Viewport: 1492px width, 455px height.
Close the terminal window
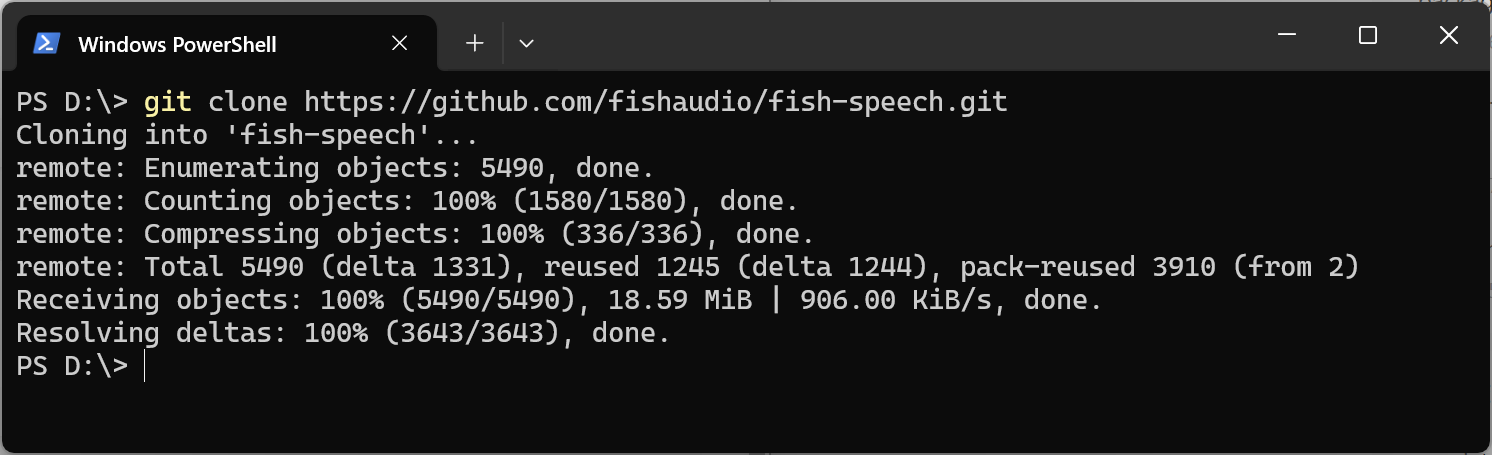point(1448,36)
